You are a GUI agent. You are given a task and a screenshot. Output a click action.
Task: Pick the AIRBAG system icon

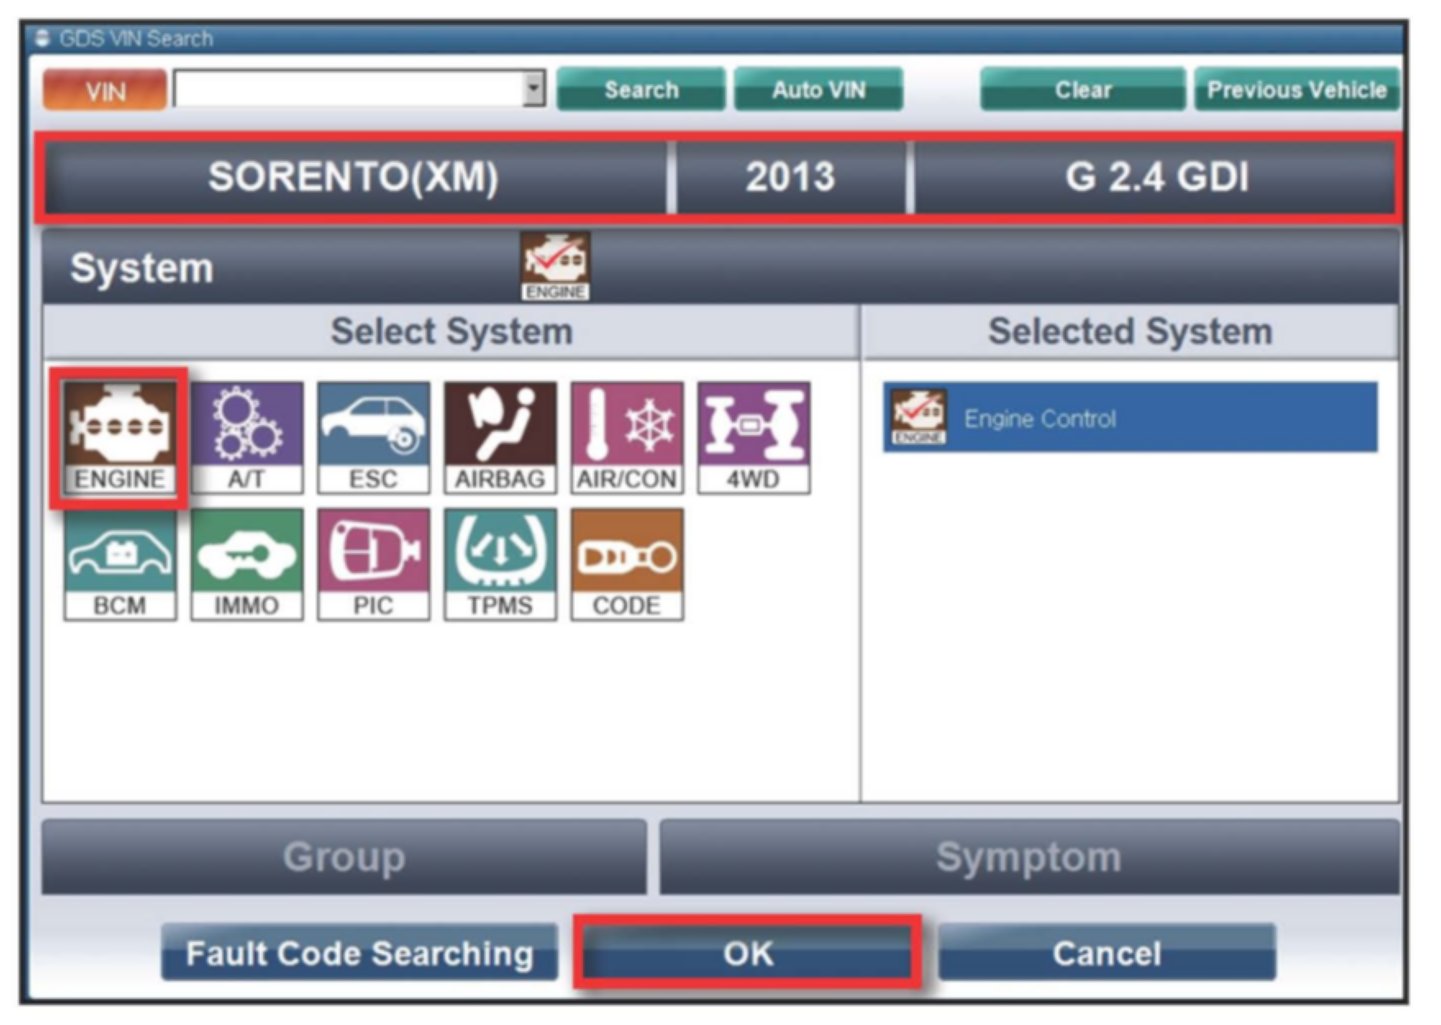pos(500,437)
